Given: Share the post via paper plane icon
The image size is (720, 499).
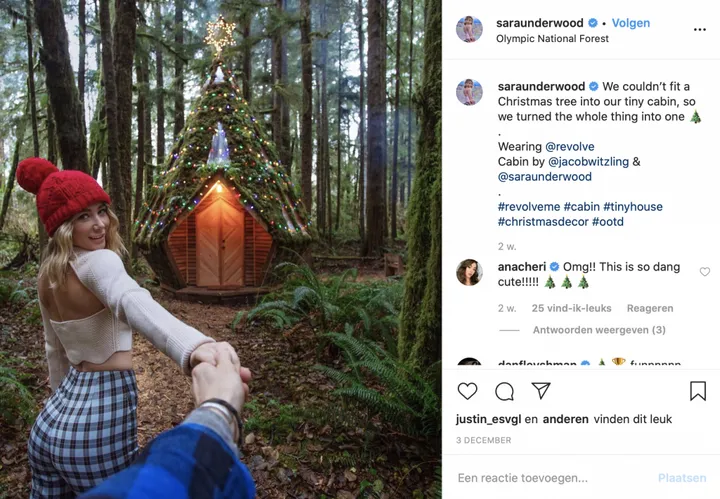Looking at the screenshot, I should coord(541,391).
